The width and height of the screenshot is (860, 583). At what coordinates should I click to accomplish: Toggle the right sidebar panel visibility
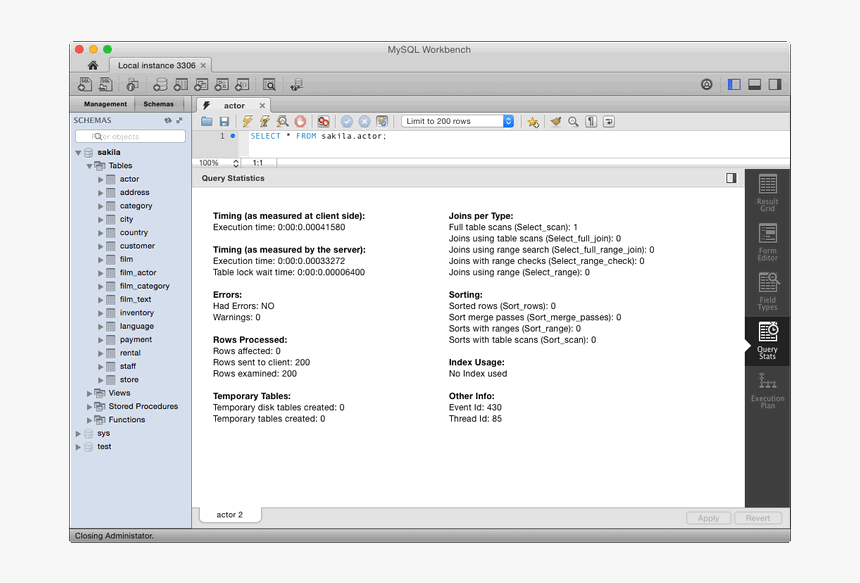[x=775, y=84]
